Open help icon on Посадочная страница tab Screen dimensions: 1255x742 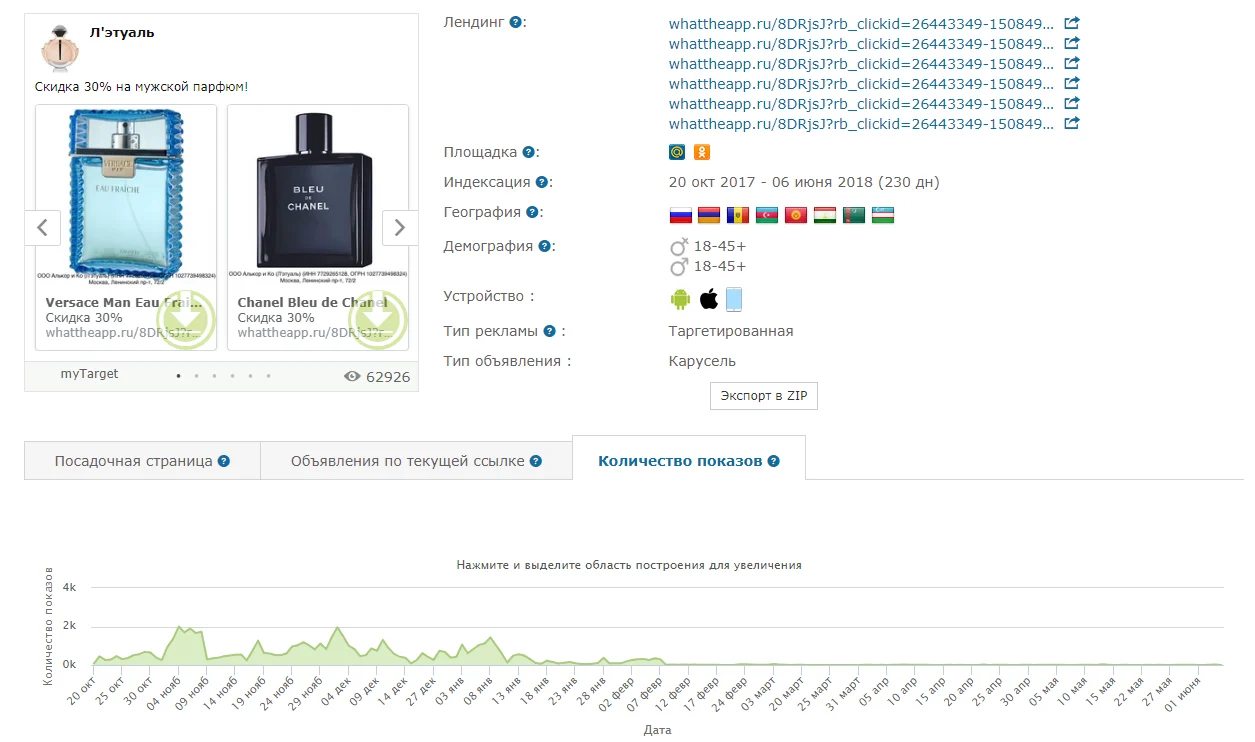click(224, 461)
